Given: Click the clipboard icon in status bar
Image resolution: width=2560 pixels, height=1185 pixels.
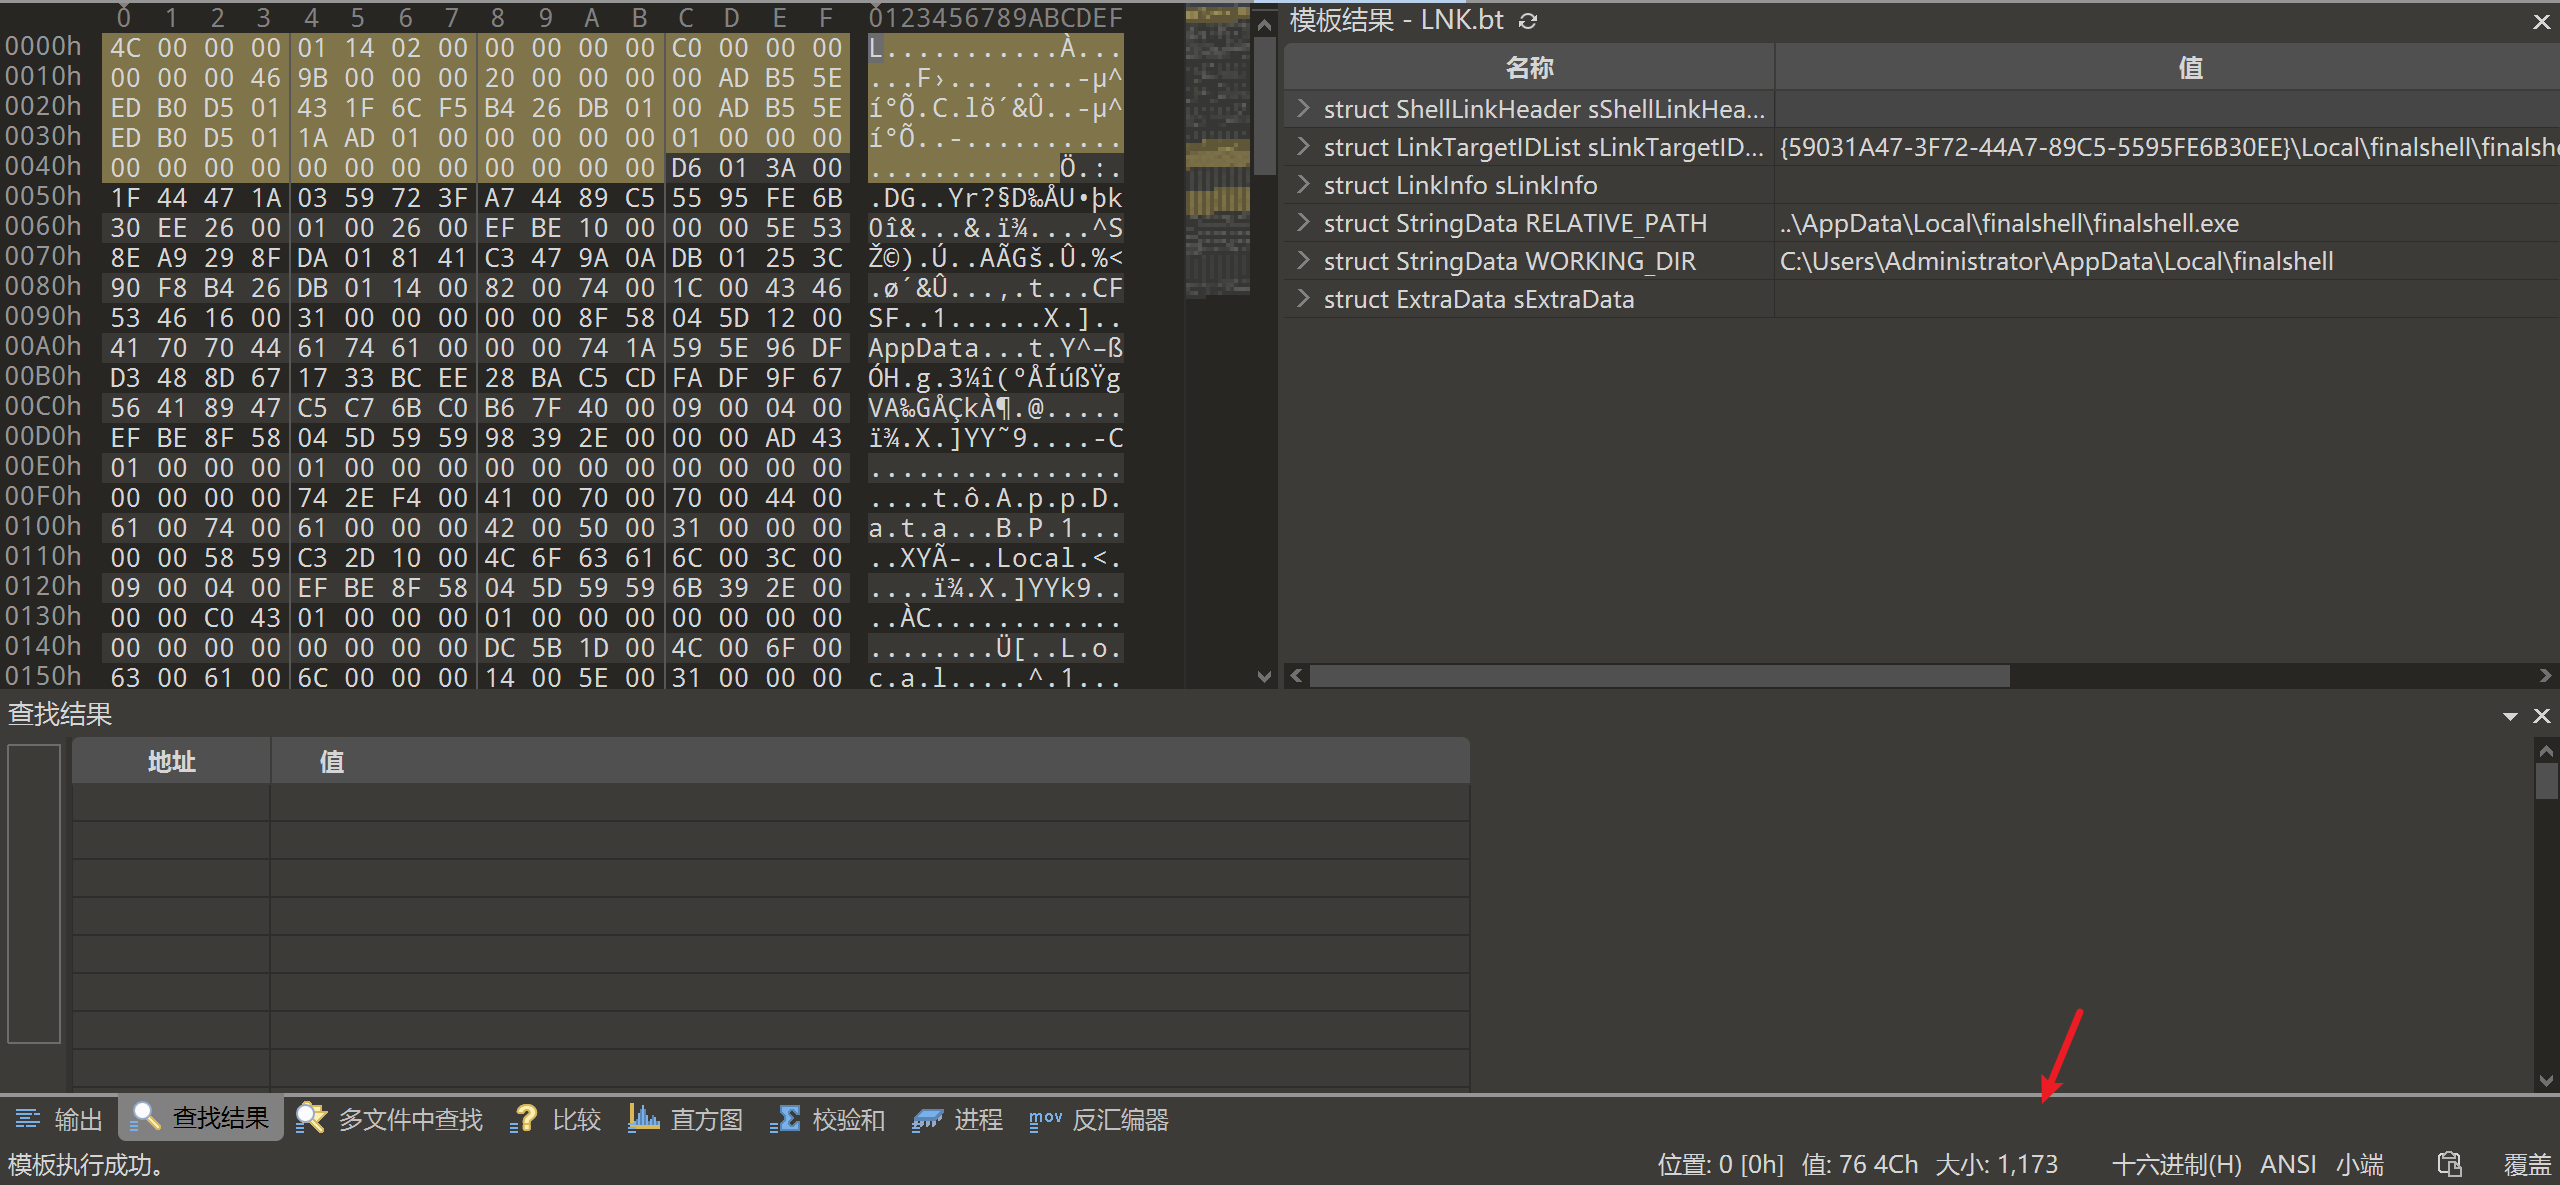Looking at the screenshot, I should click(2449, 1164).
